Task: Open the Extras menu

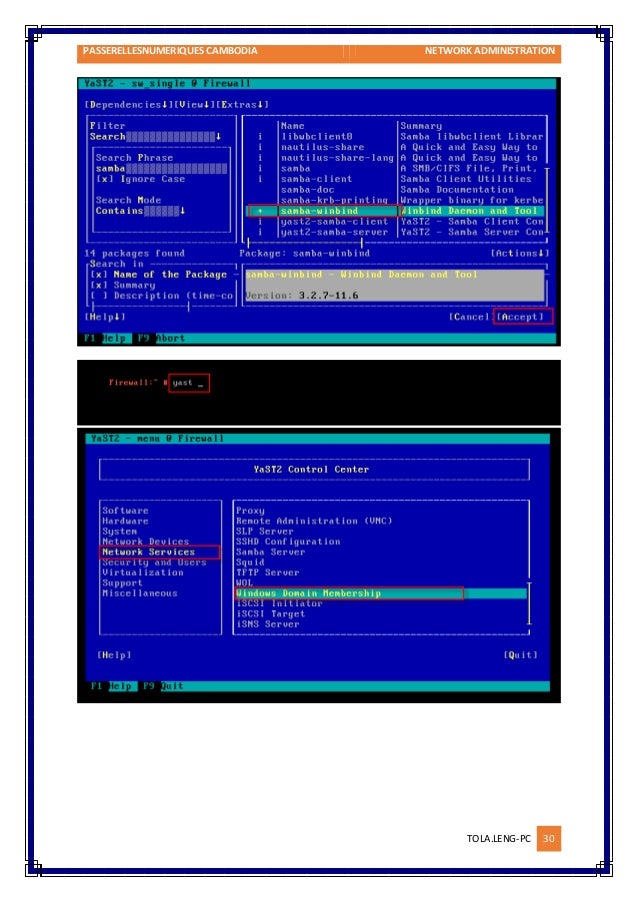Action: point(242,104)
